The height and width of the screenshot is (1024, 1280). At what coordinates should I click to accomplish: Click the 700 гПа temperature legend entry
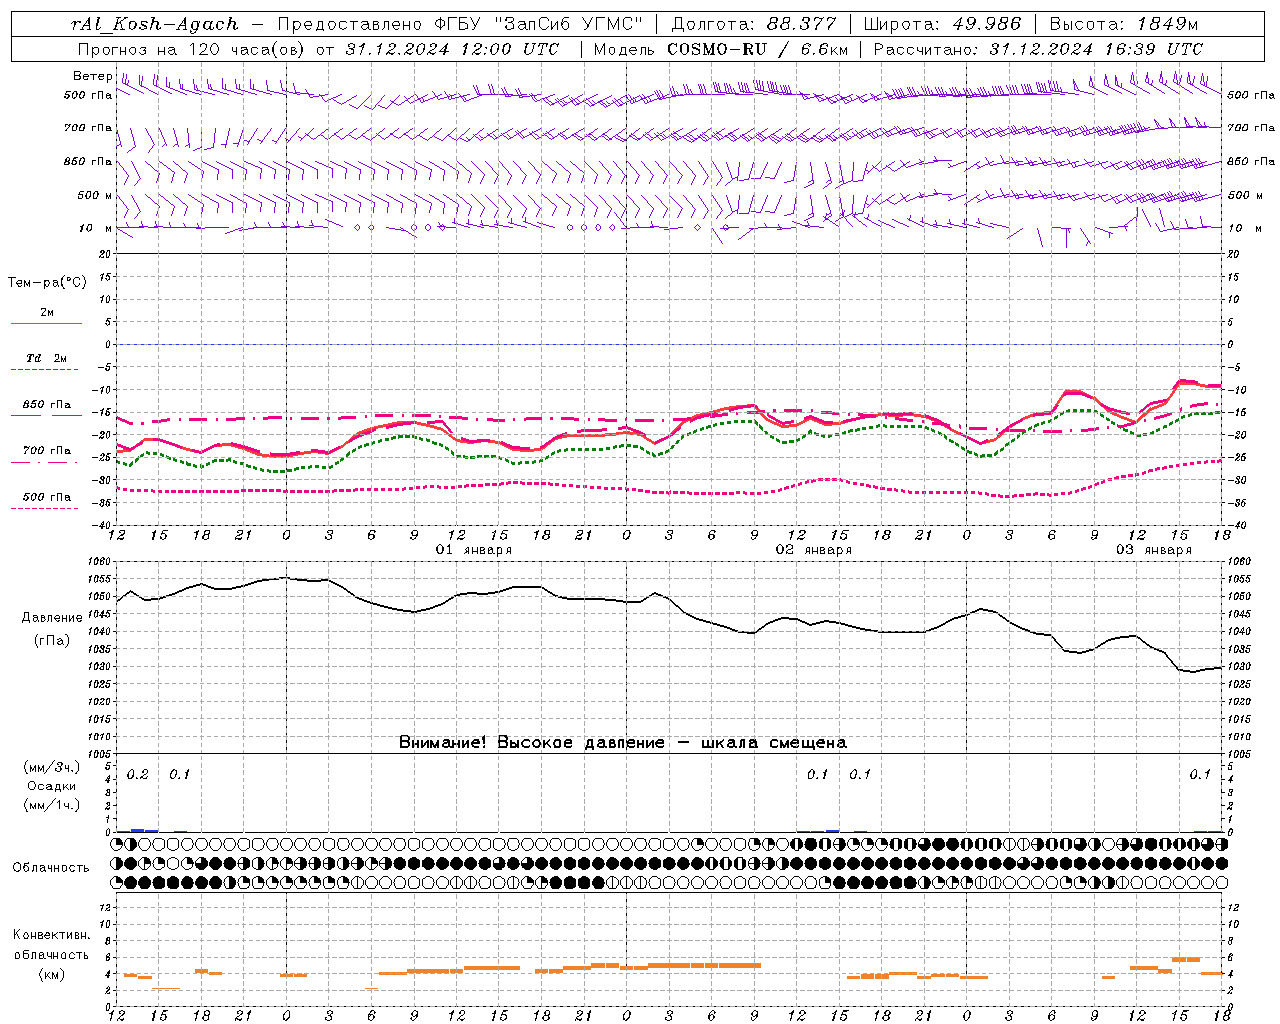(46, 451)
